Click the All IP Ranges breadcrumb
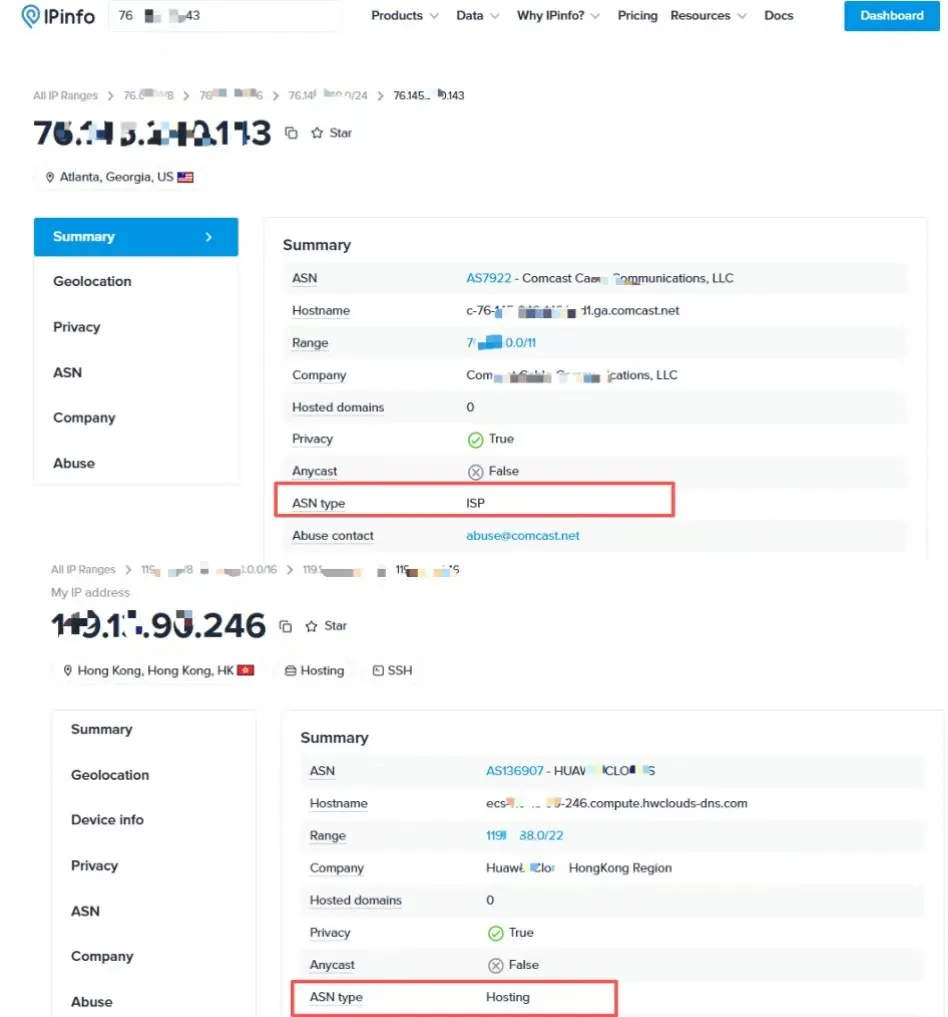 [x=65, y=95]
